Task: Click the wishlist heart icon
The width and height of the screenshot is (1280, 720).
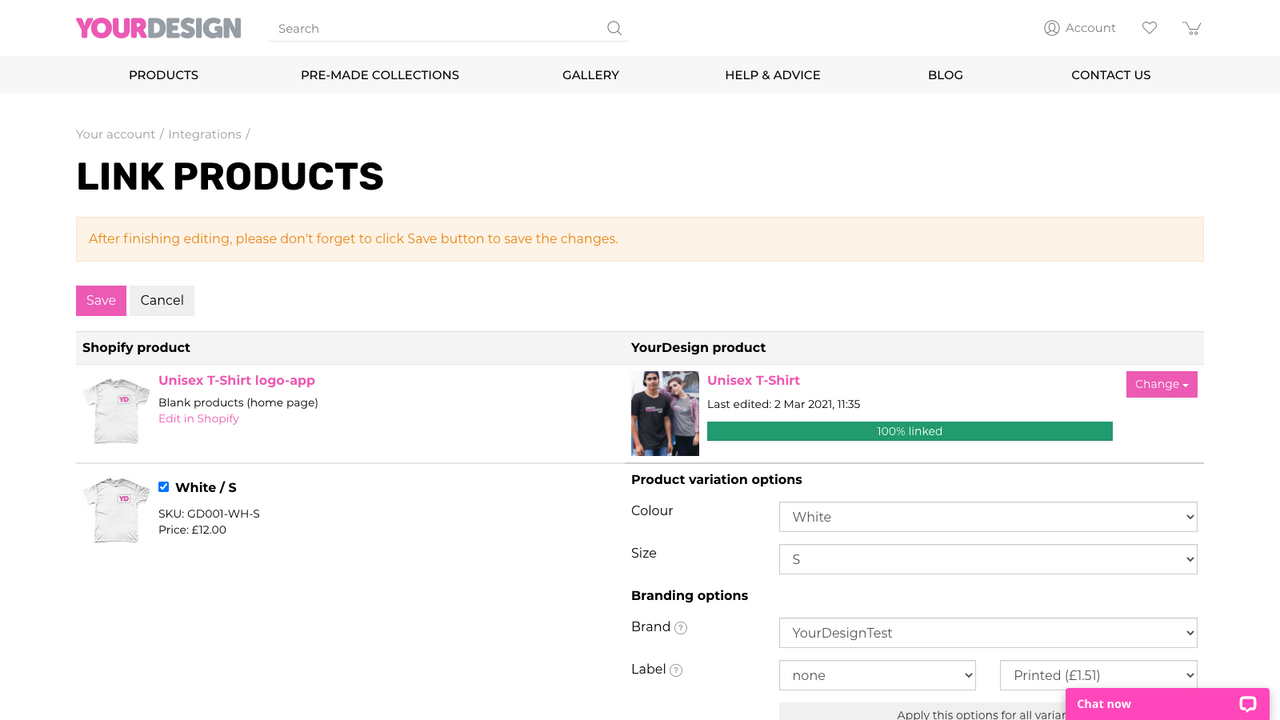Action: pos(1149,28)
